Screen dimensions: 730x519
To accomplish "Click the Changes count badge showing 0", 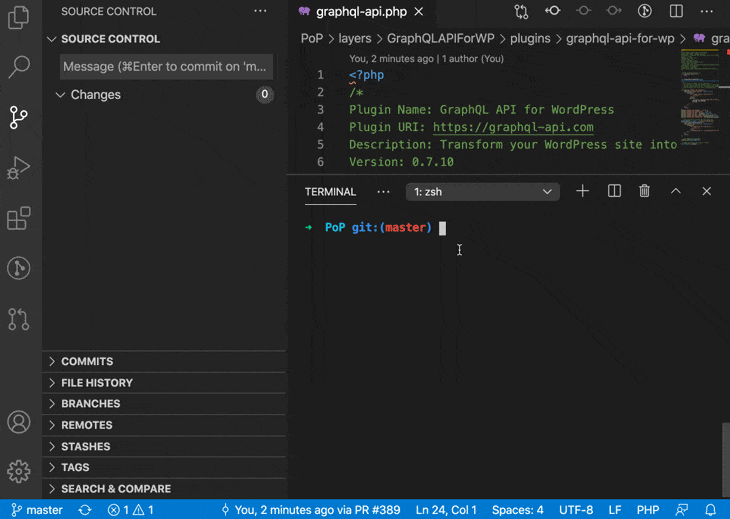I will point(264,94).
